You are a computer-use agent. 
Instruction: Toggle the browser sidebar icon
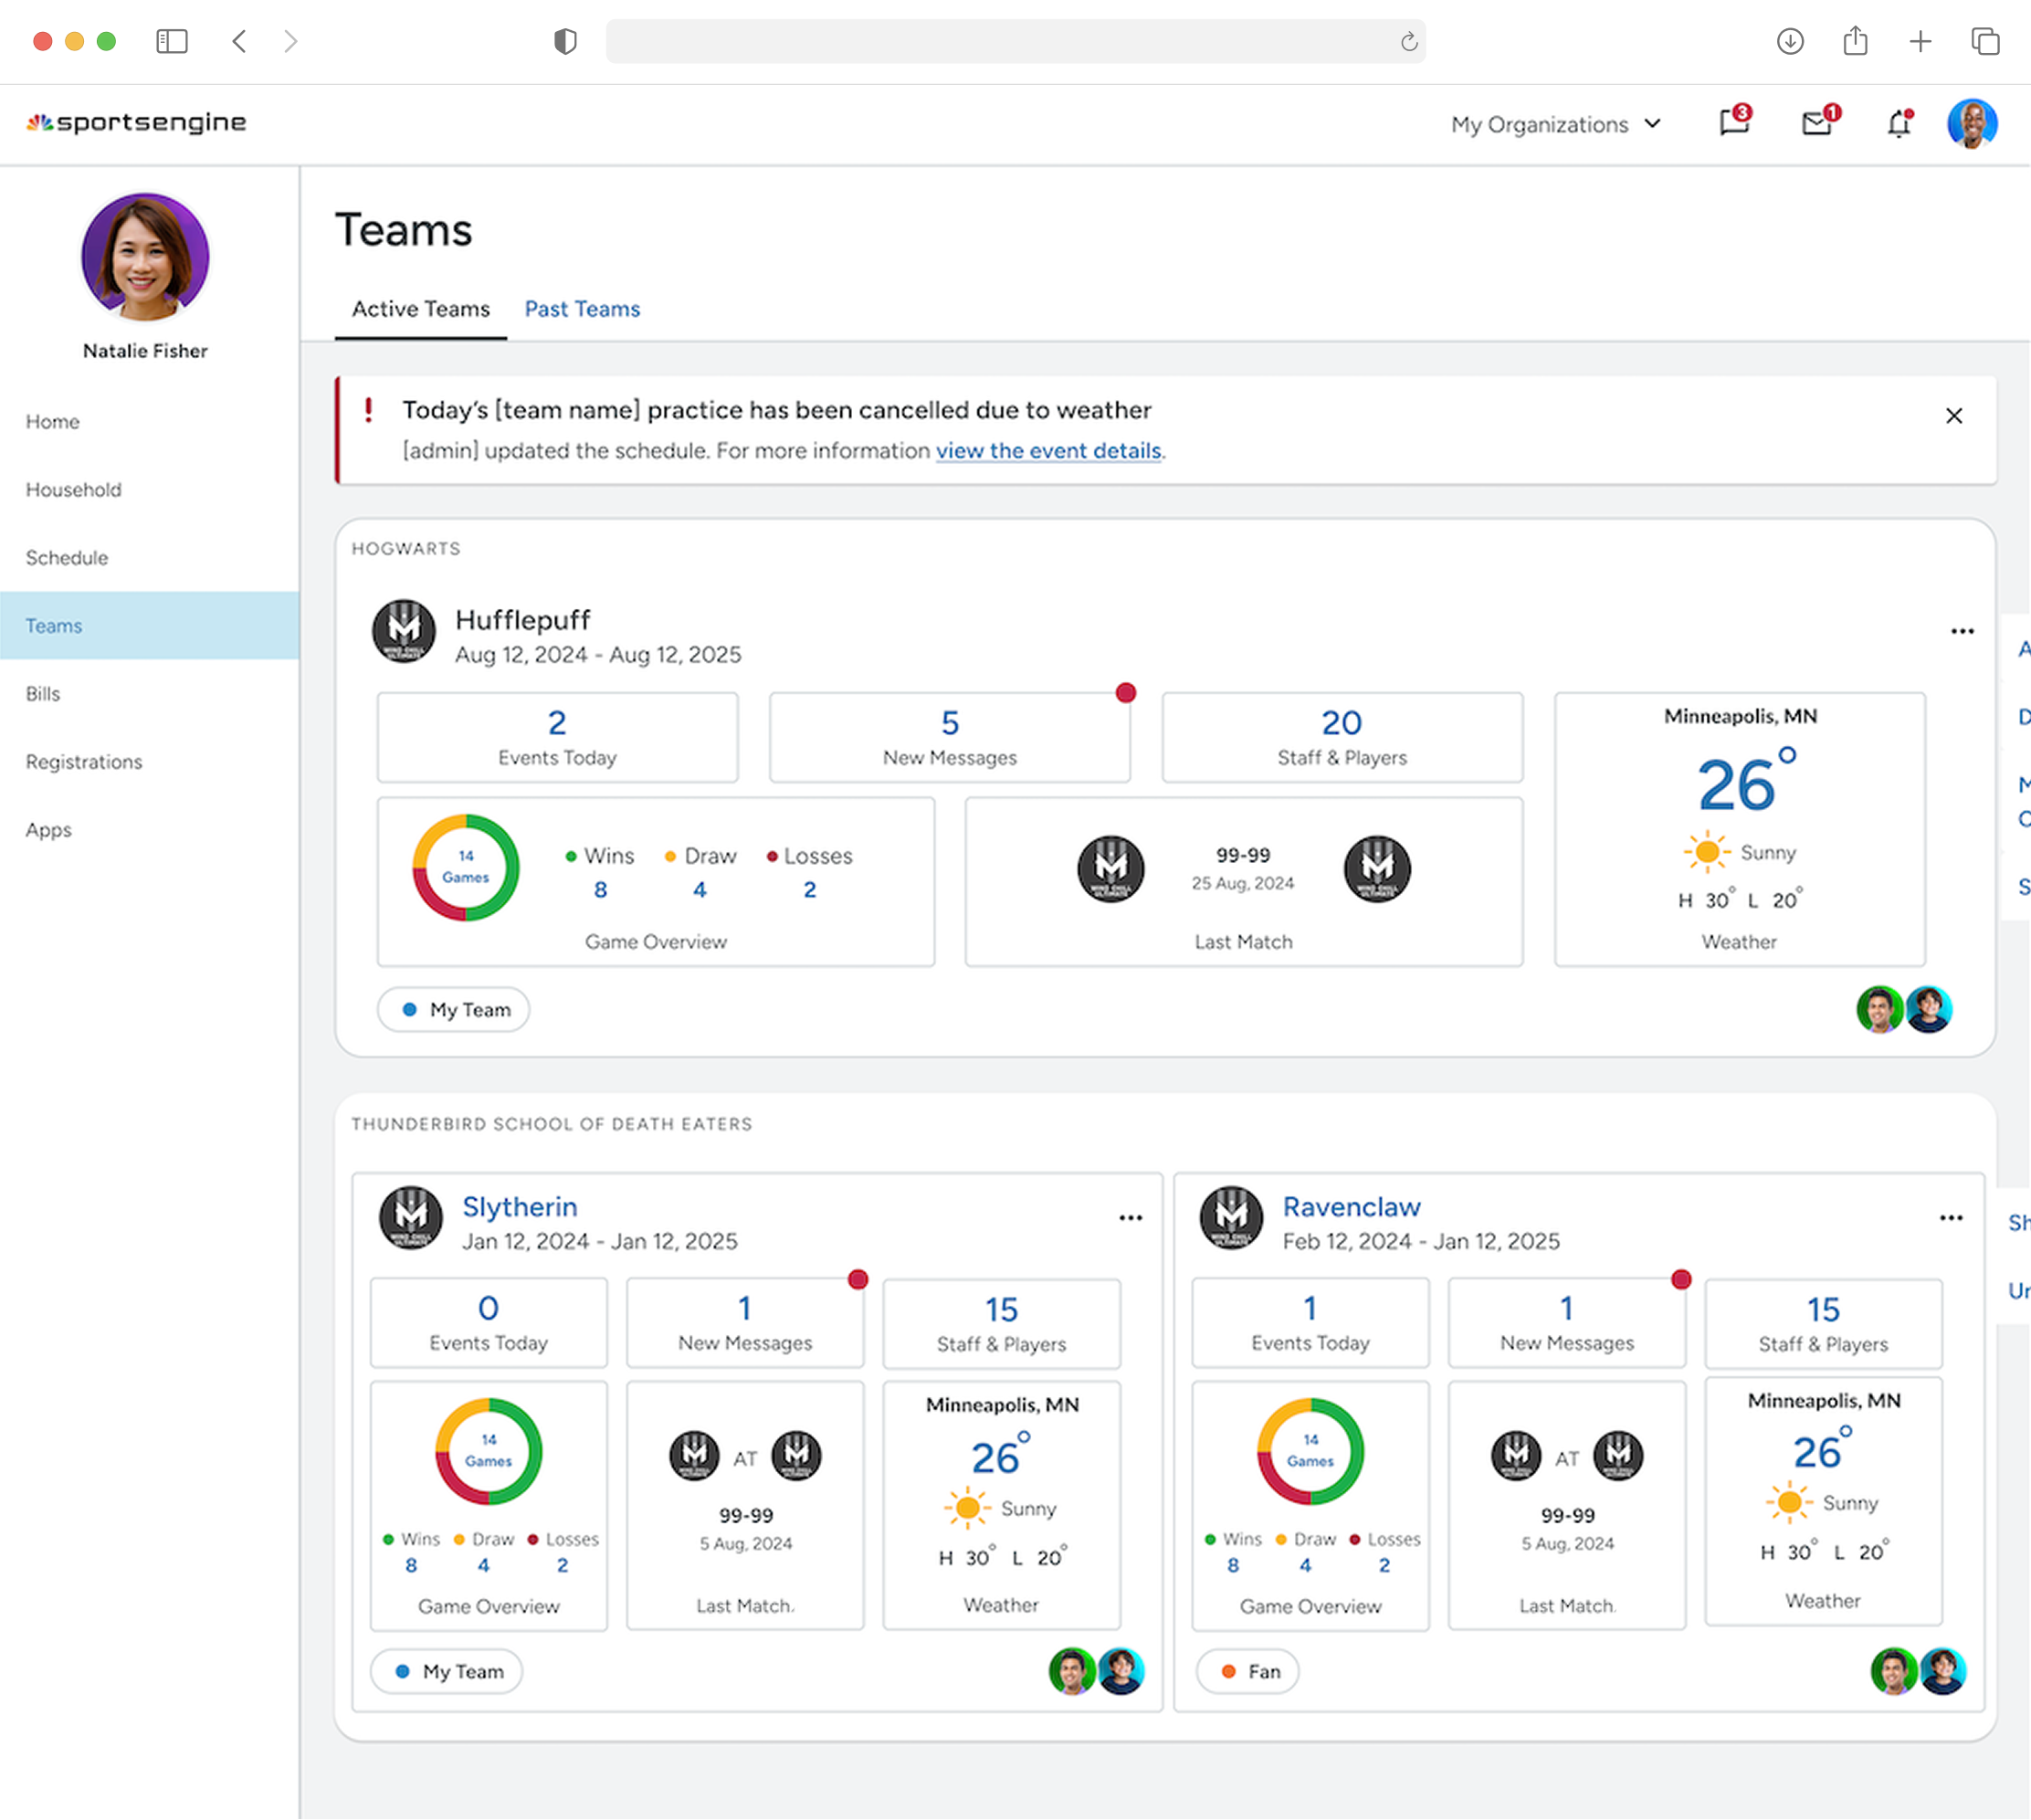(x=172, y=41)
